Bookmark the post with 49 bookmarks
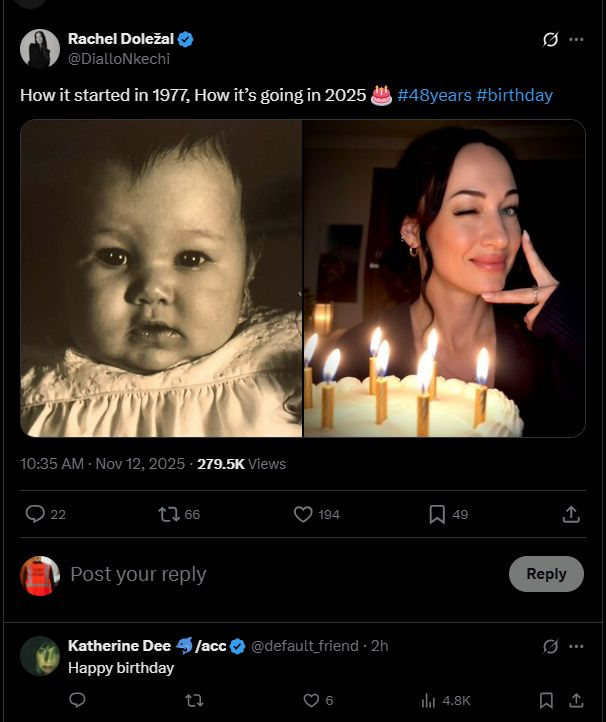Image resolution: width=606 pixels, height=722 pixels. pos(437,514)
